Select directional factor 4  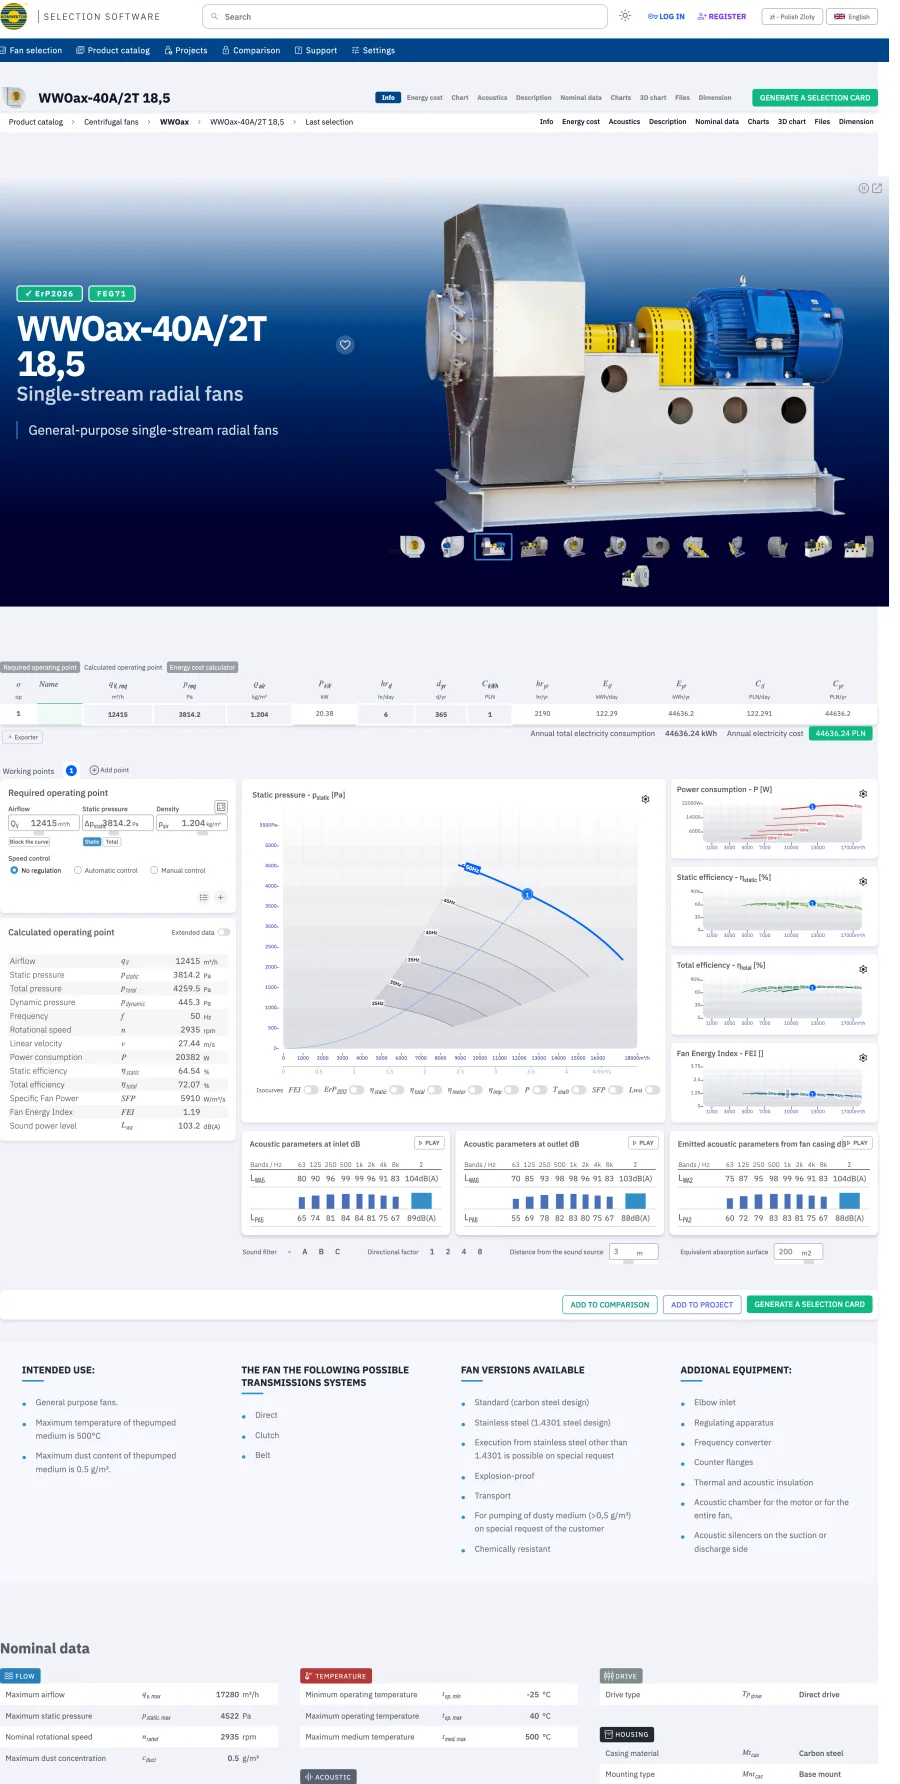[x=464, y=1252]
